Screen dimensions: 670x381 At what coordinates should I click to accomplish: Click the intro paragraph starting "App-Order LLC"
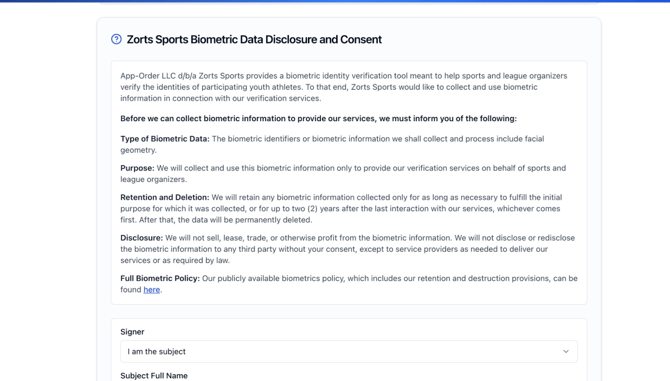point(344,87)
